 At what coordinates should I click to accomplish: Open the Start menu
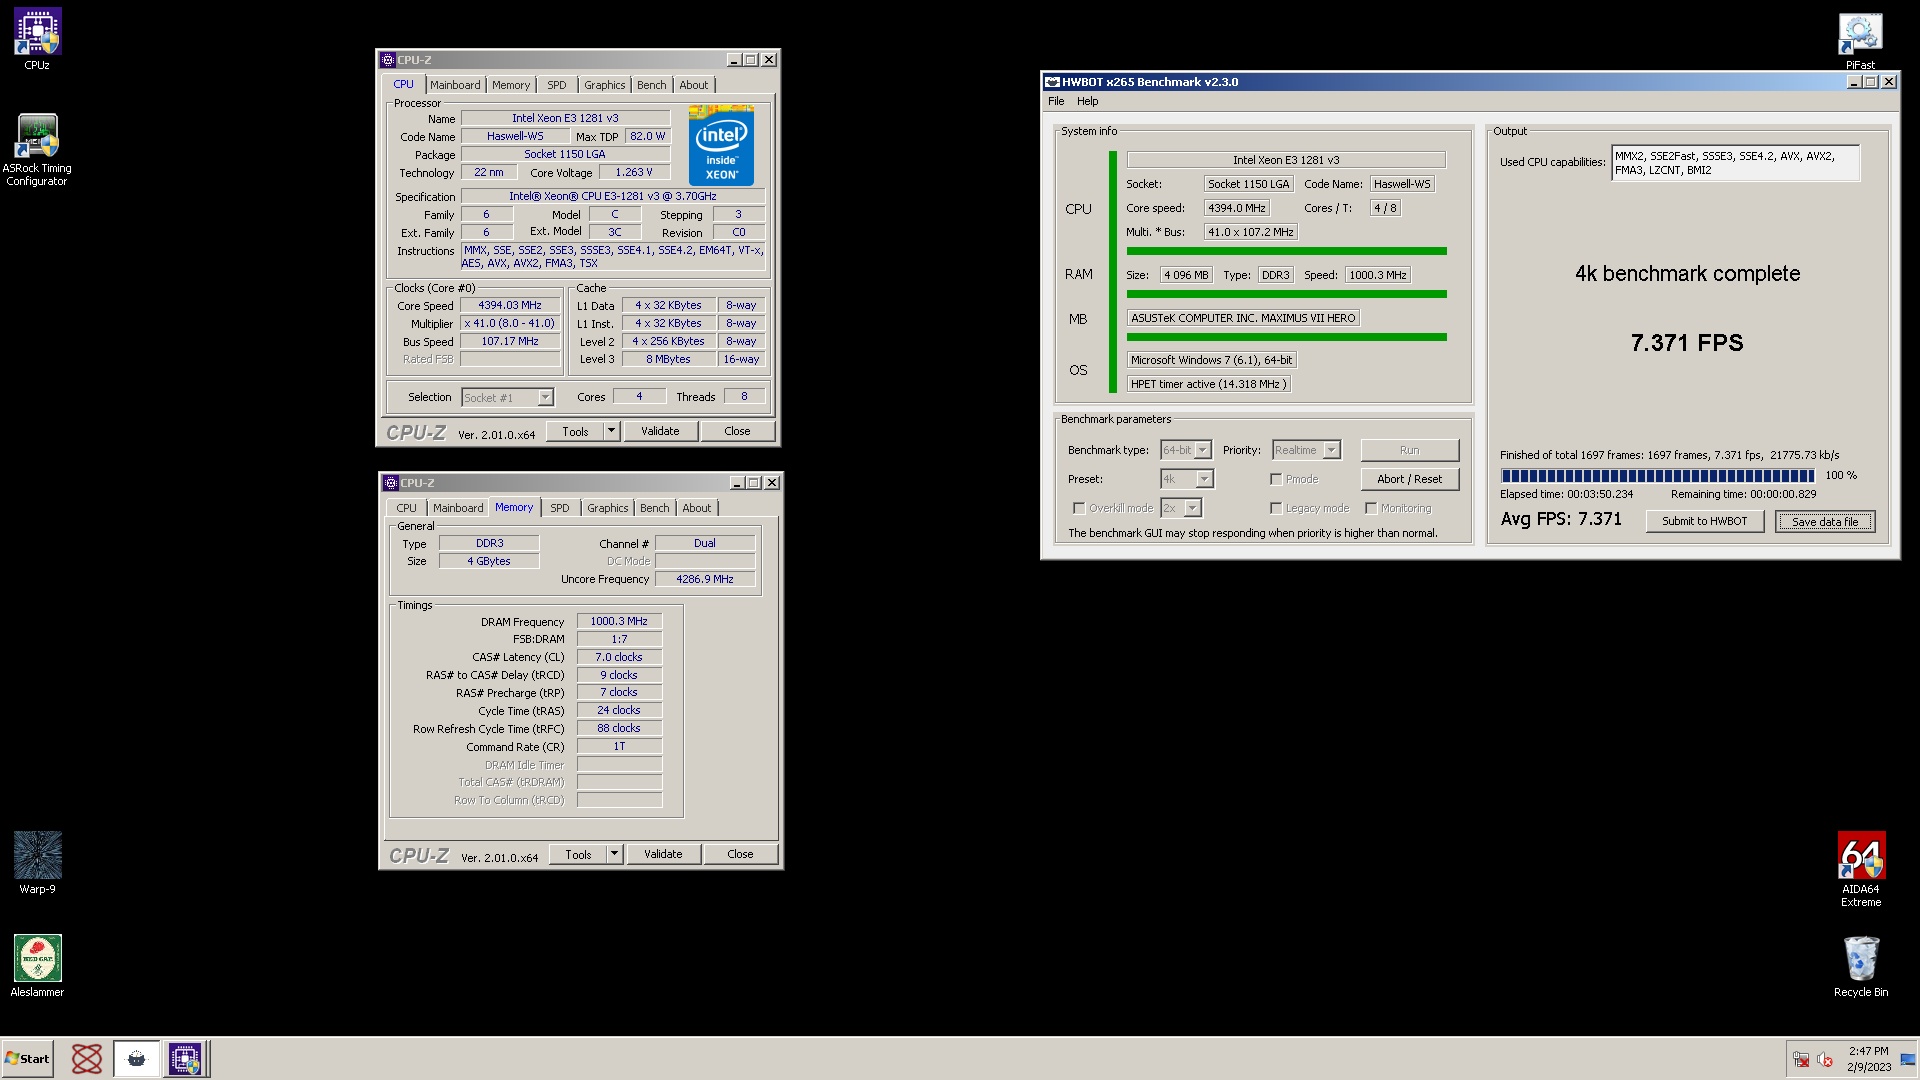click(28, 1059)
